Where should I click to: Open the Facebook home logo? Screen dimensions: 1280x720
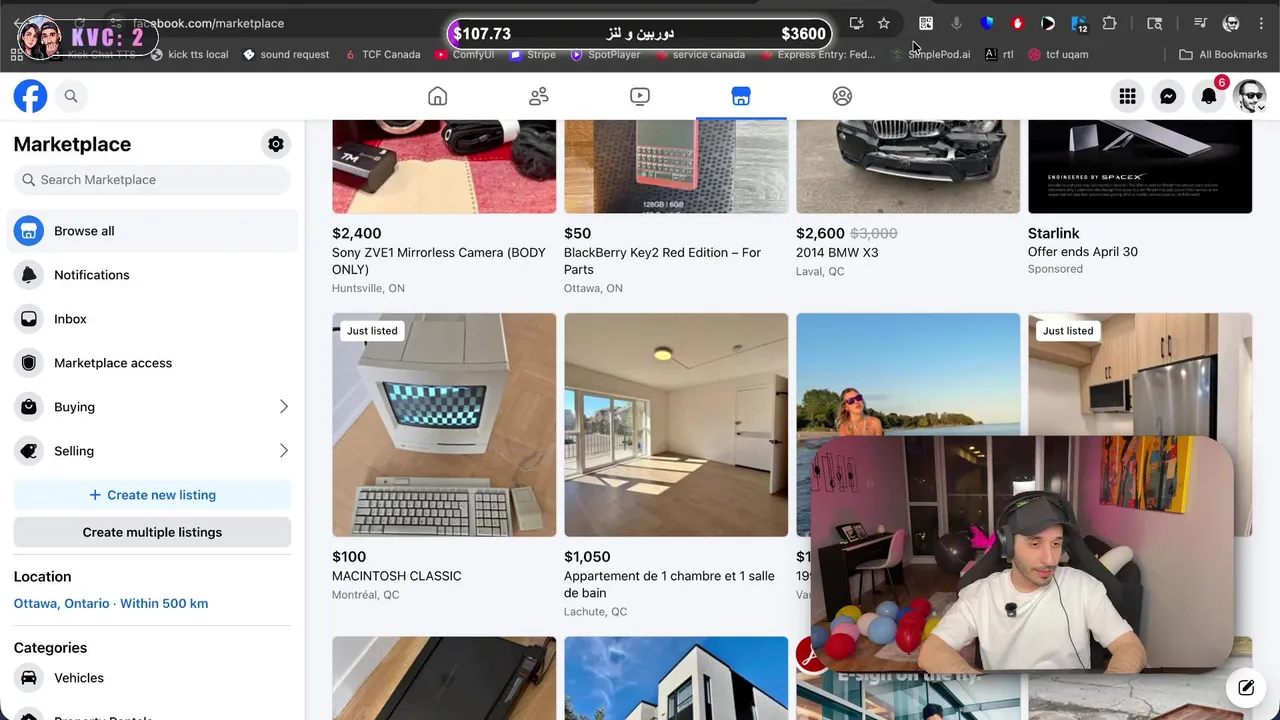(30, 96)
